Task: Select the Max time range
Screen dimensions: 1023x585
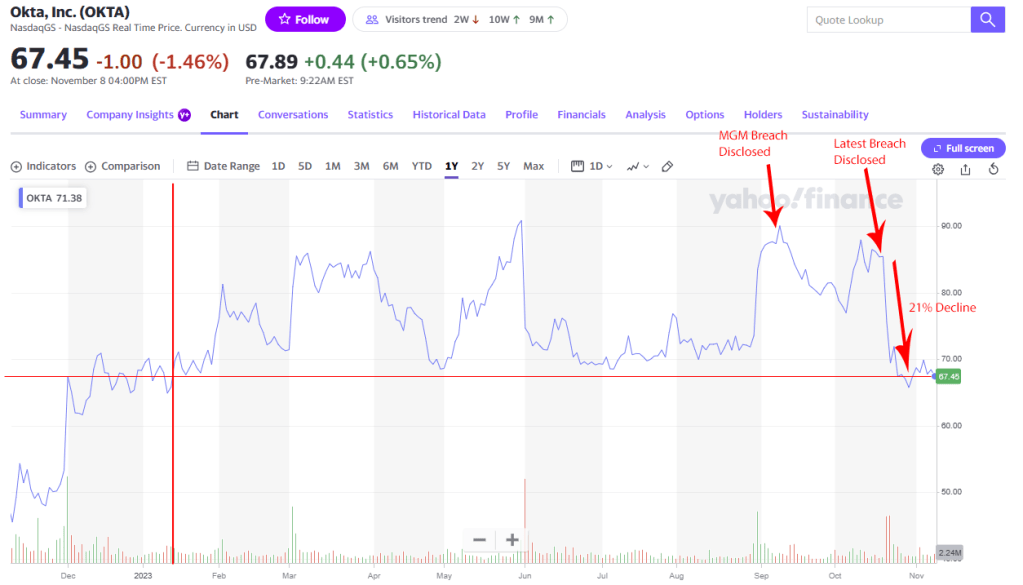Action: (x=533, y=166)
